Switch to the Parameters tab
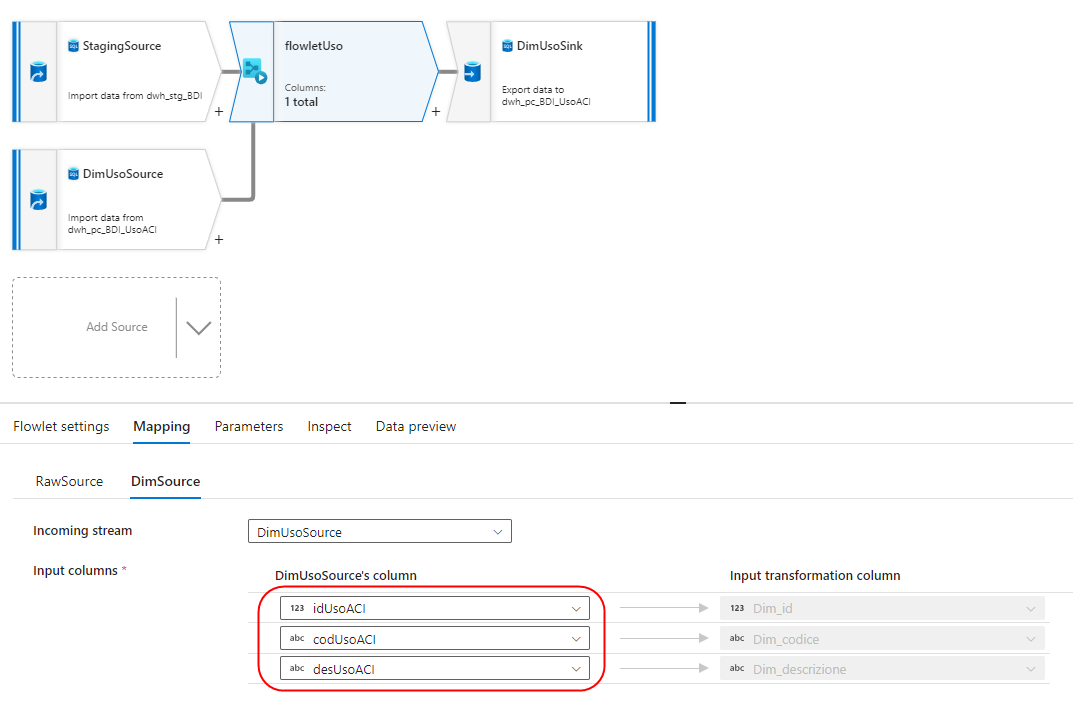Screen dimensions: 1073x703 (x=248, y=426)
